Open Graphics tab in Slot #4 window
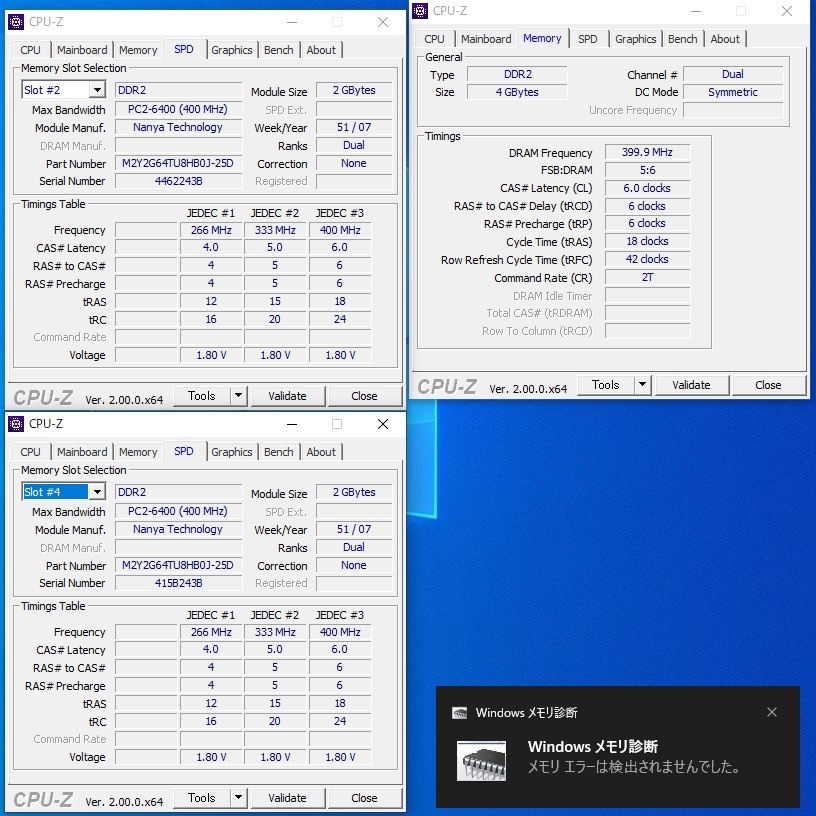 232,452
